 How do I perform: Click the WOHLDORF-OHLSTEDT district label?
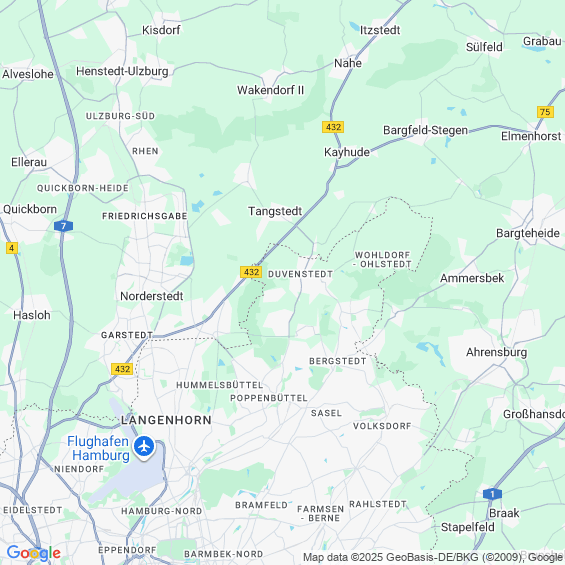pyautogui.click(x=382, y=259)
